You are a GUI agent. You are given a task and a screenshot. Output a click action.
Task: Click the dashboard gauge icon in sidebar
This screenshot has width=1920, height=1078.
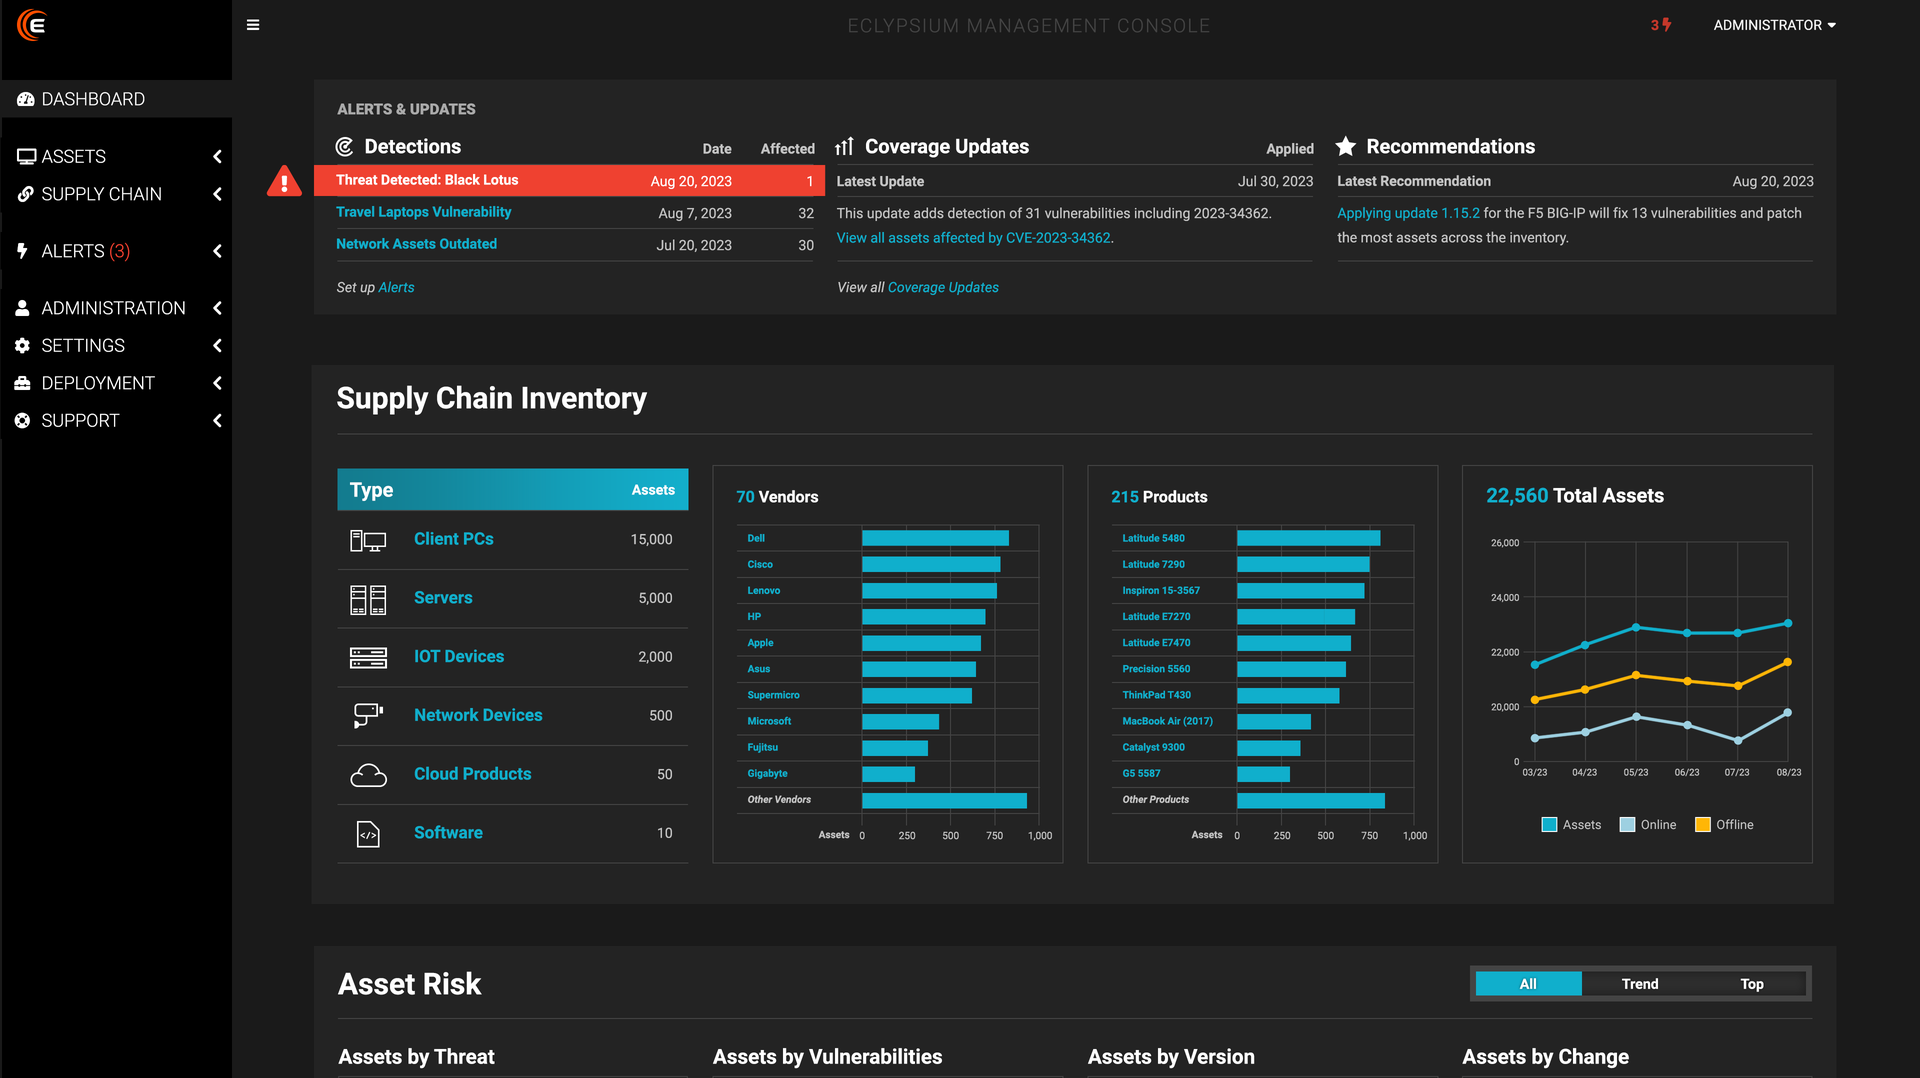point(26,99)
